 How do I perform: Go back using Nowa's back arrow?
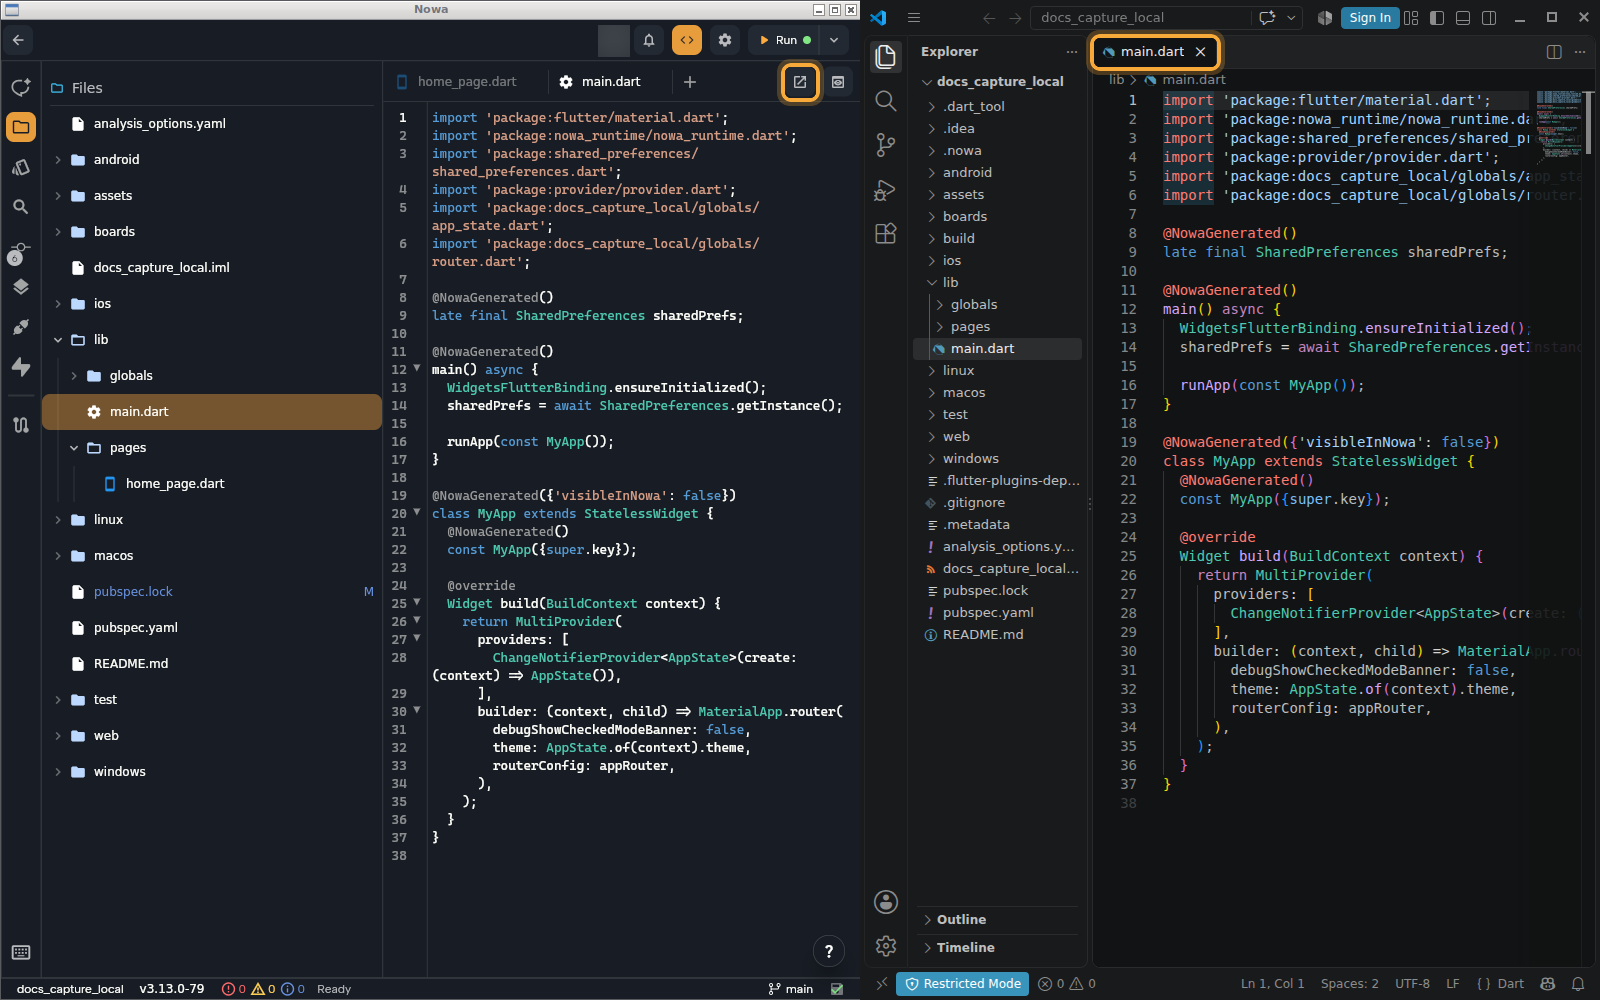(x=19, y=40)
